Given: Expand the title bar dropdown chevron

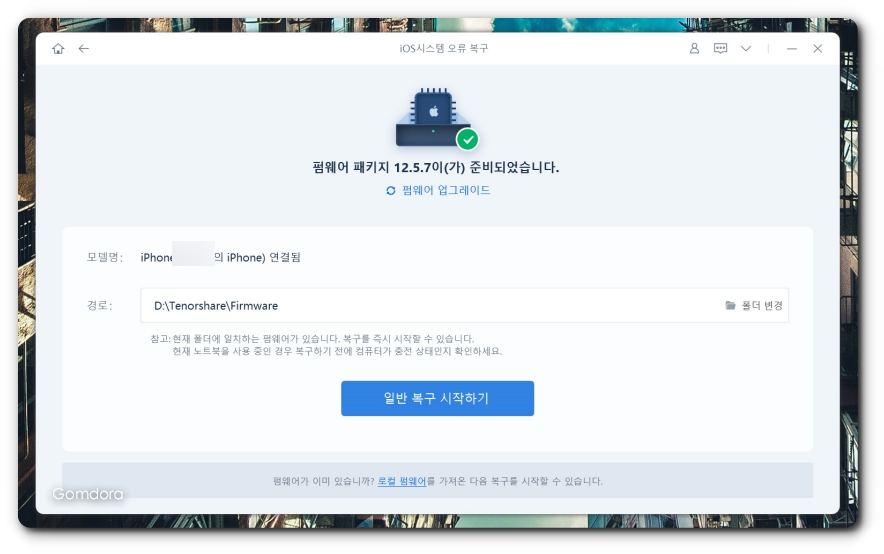Looking at the screenshot, I should pos(746,49).
